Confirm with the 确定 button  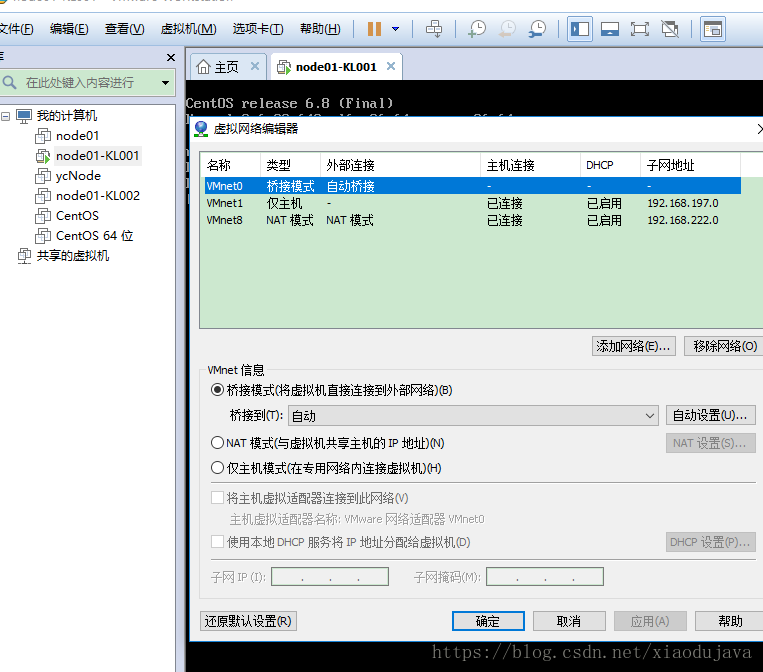(x=488, y=621)
